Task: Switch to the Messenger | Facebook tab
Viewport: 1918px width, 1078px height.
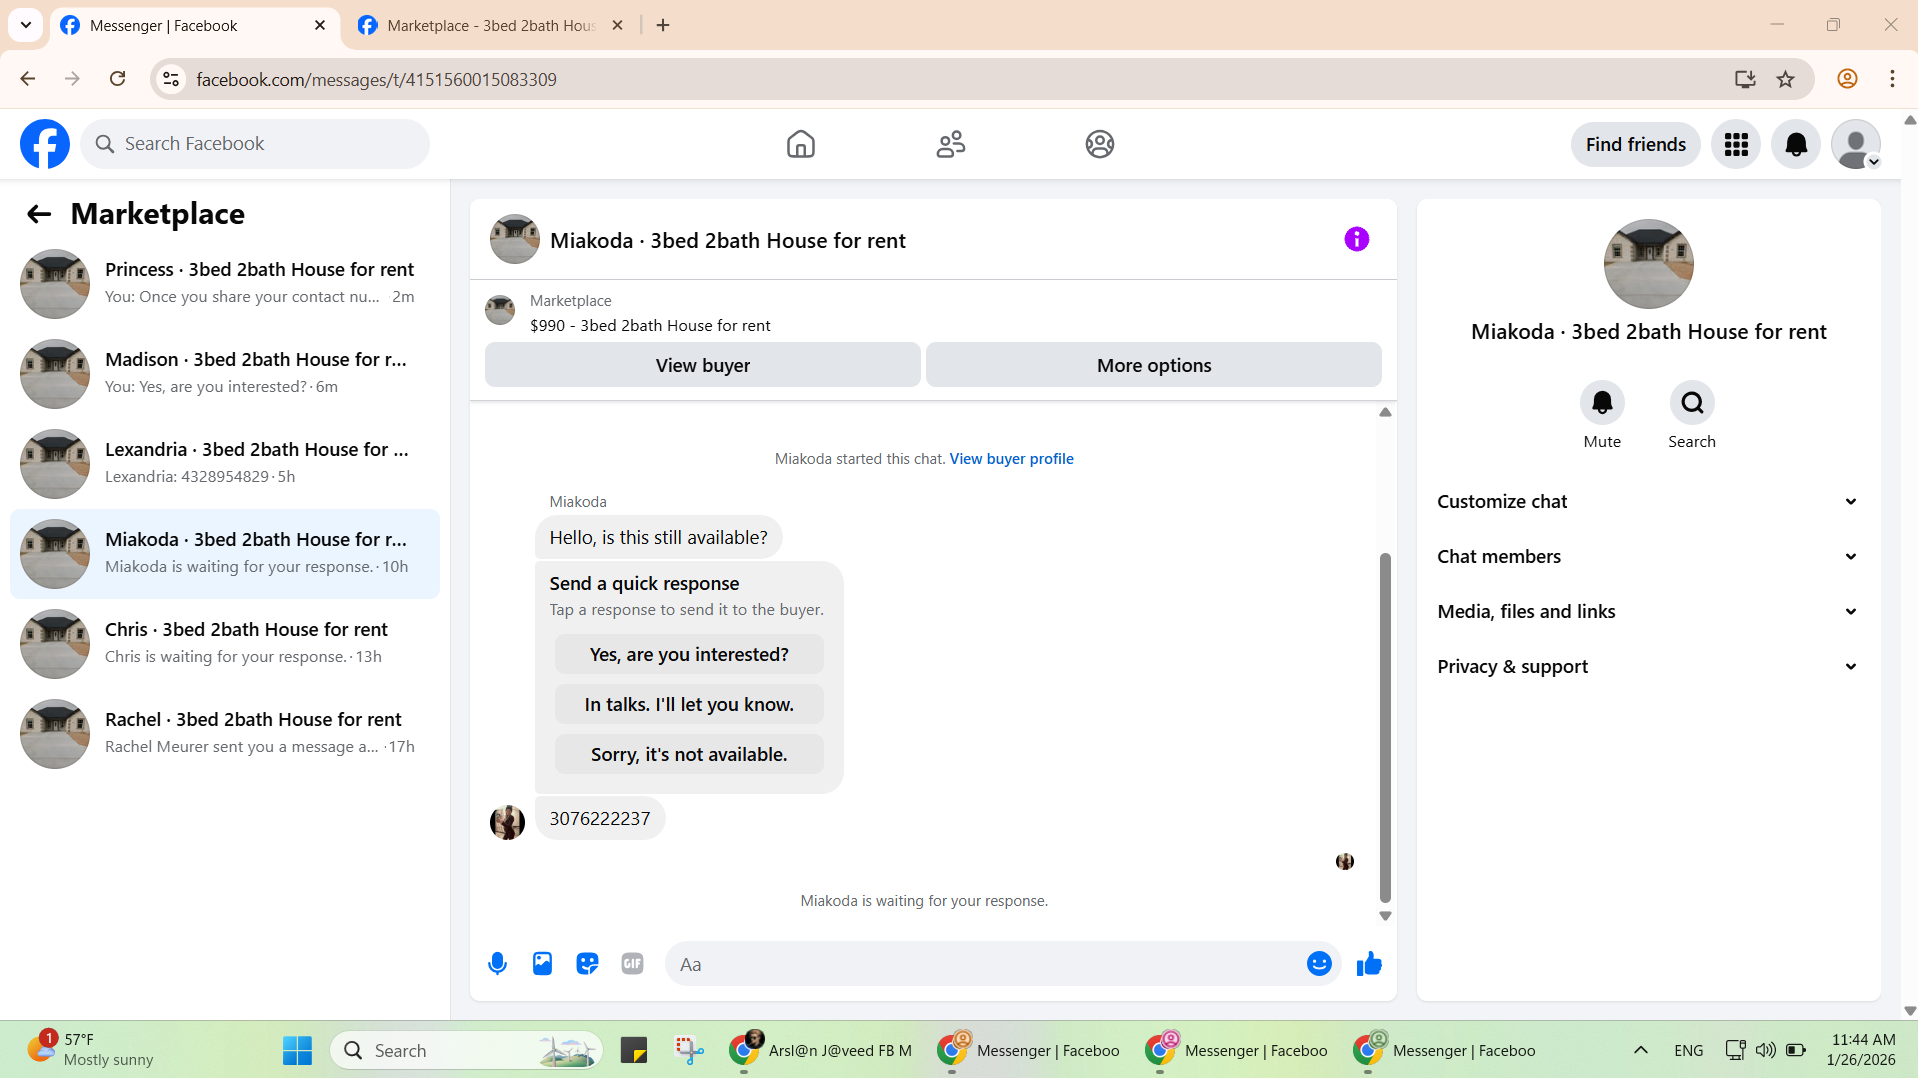Action: 192,26
